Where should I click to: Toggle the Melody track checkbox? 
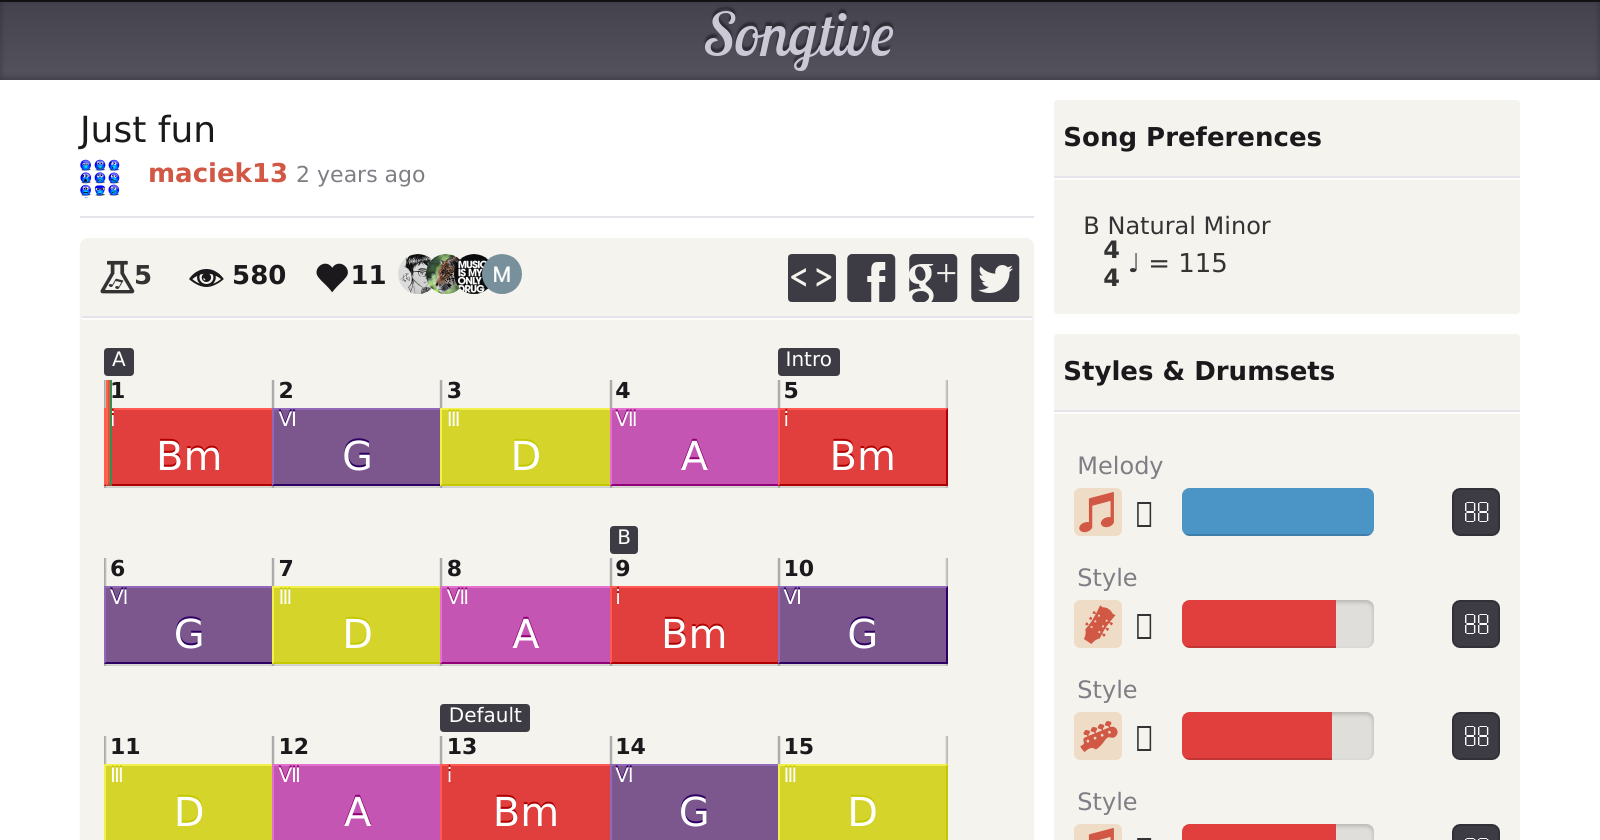pyautogui.click(x=1145, y=514)
